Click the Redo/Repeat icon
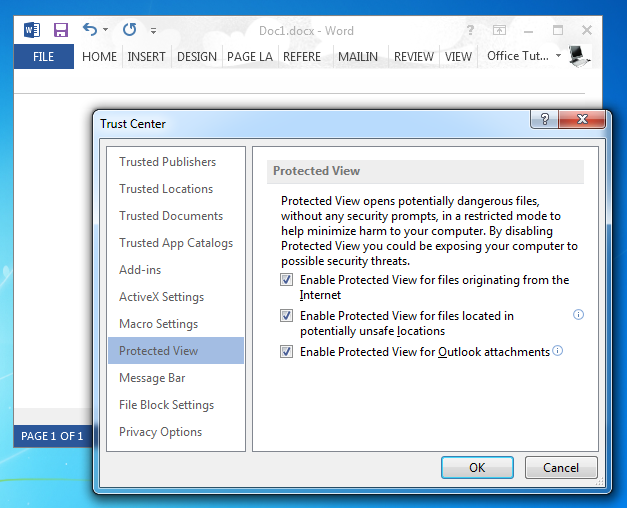627x508 pixels. (x=129, y=30)
